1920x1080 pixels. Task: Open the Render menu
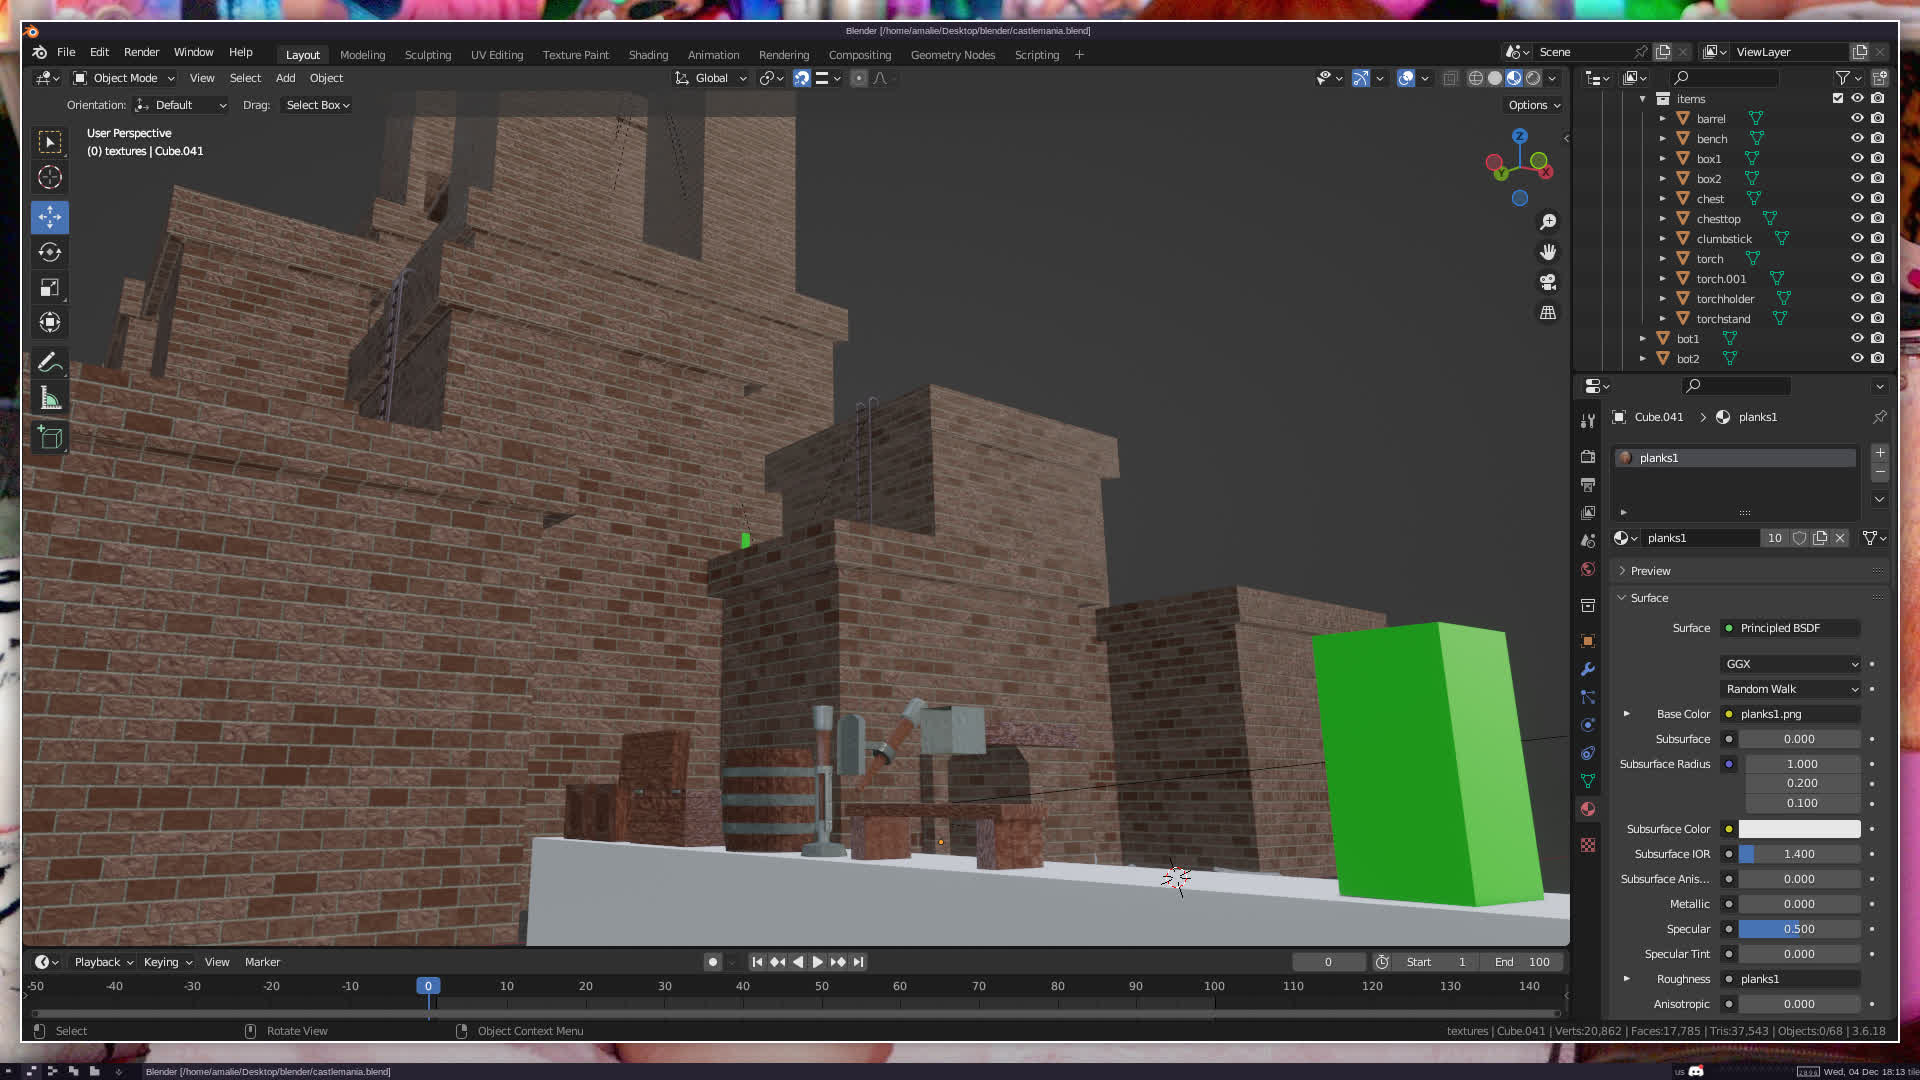click(141, 52)
